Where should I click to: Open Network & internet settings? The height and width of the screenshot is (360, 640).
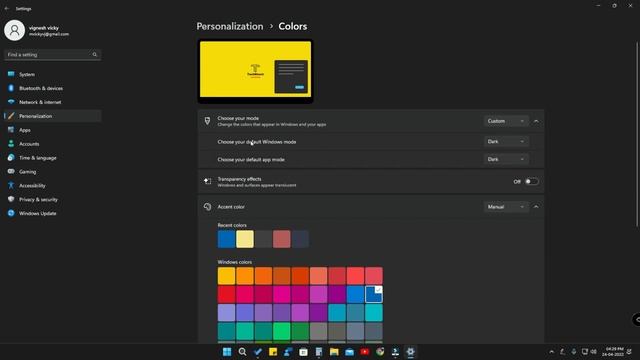click(x=52, y=102)
